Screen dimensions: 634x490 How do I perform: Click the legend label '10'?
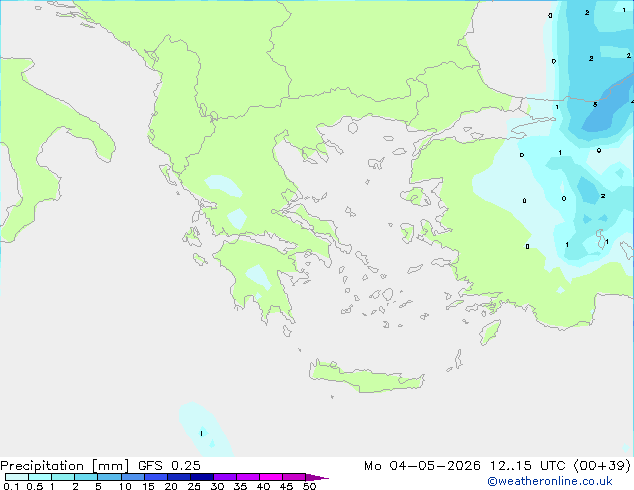point(125,486)
